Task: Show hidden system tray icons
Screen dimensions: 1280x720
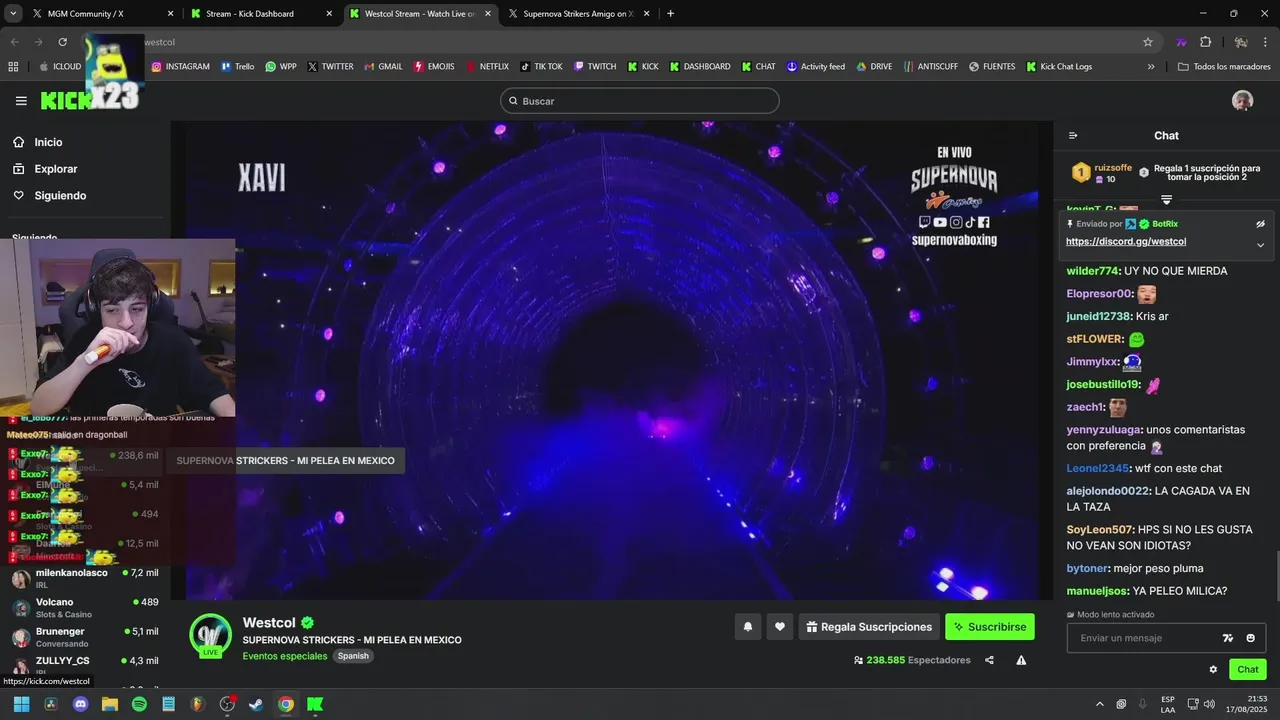Action: point(1101,704)
